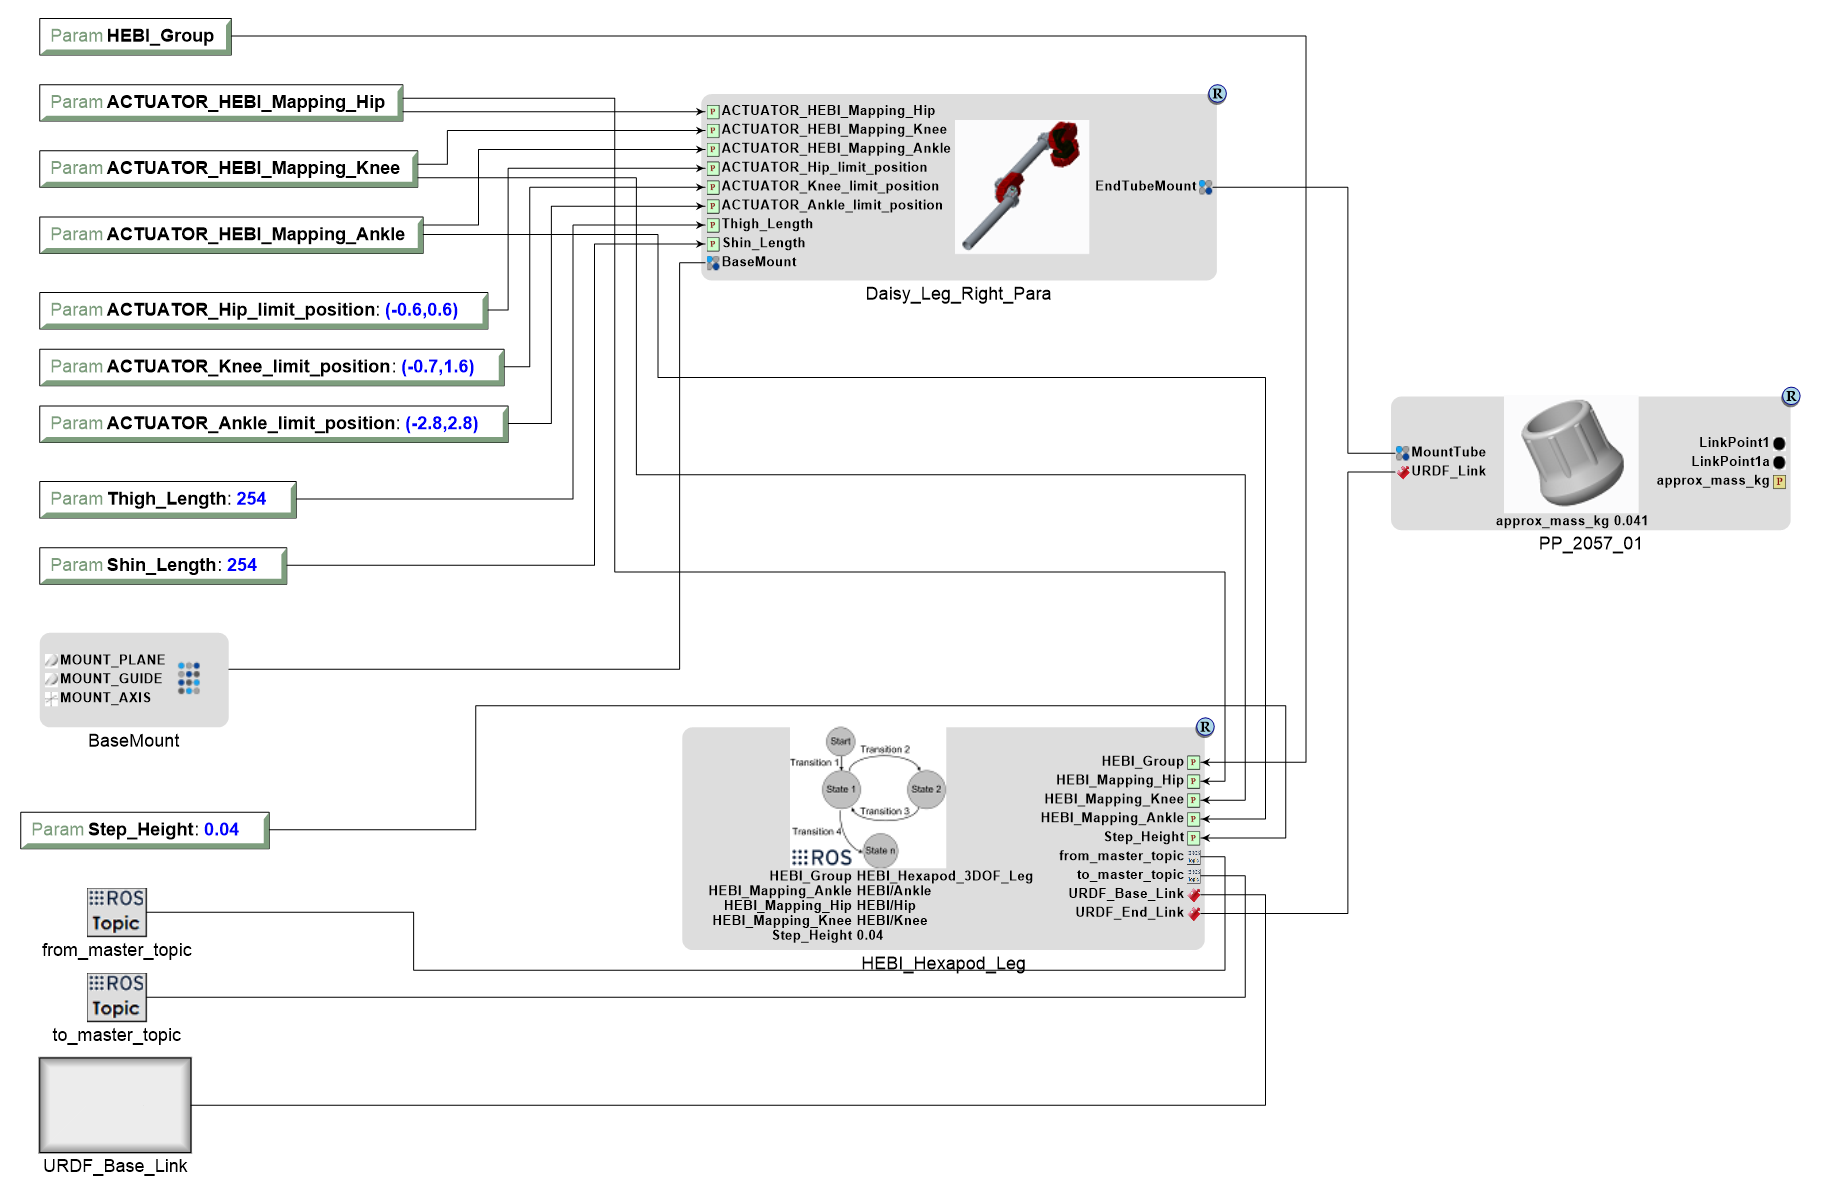Select the Param HEBI_Group block

click(135, 36)
